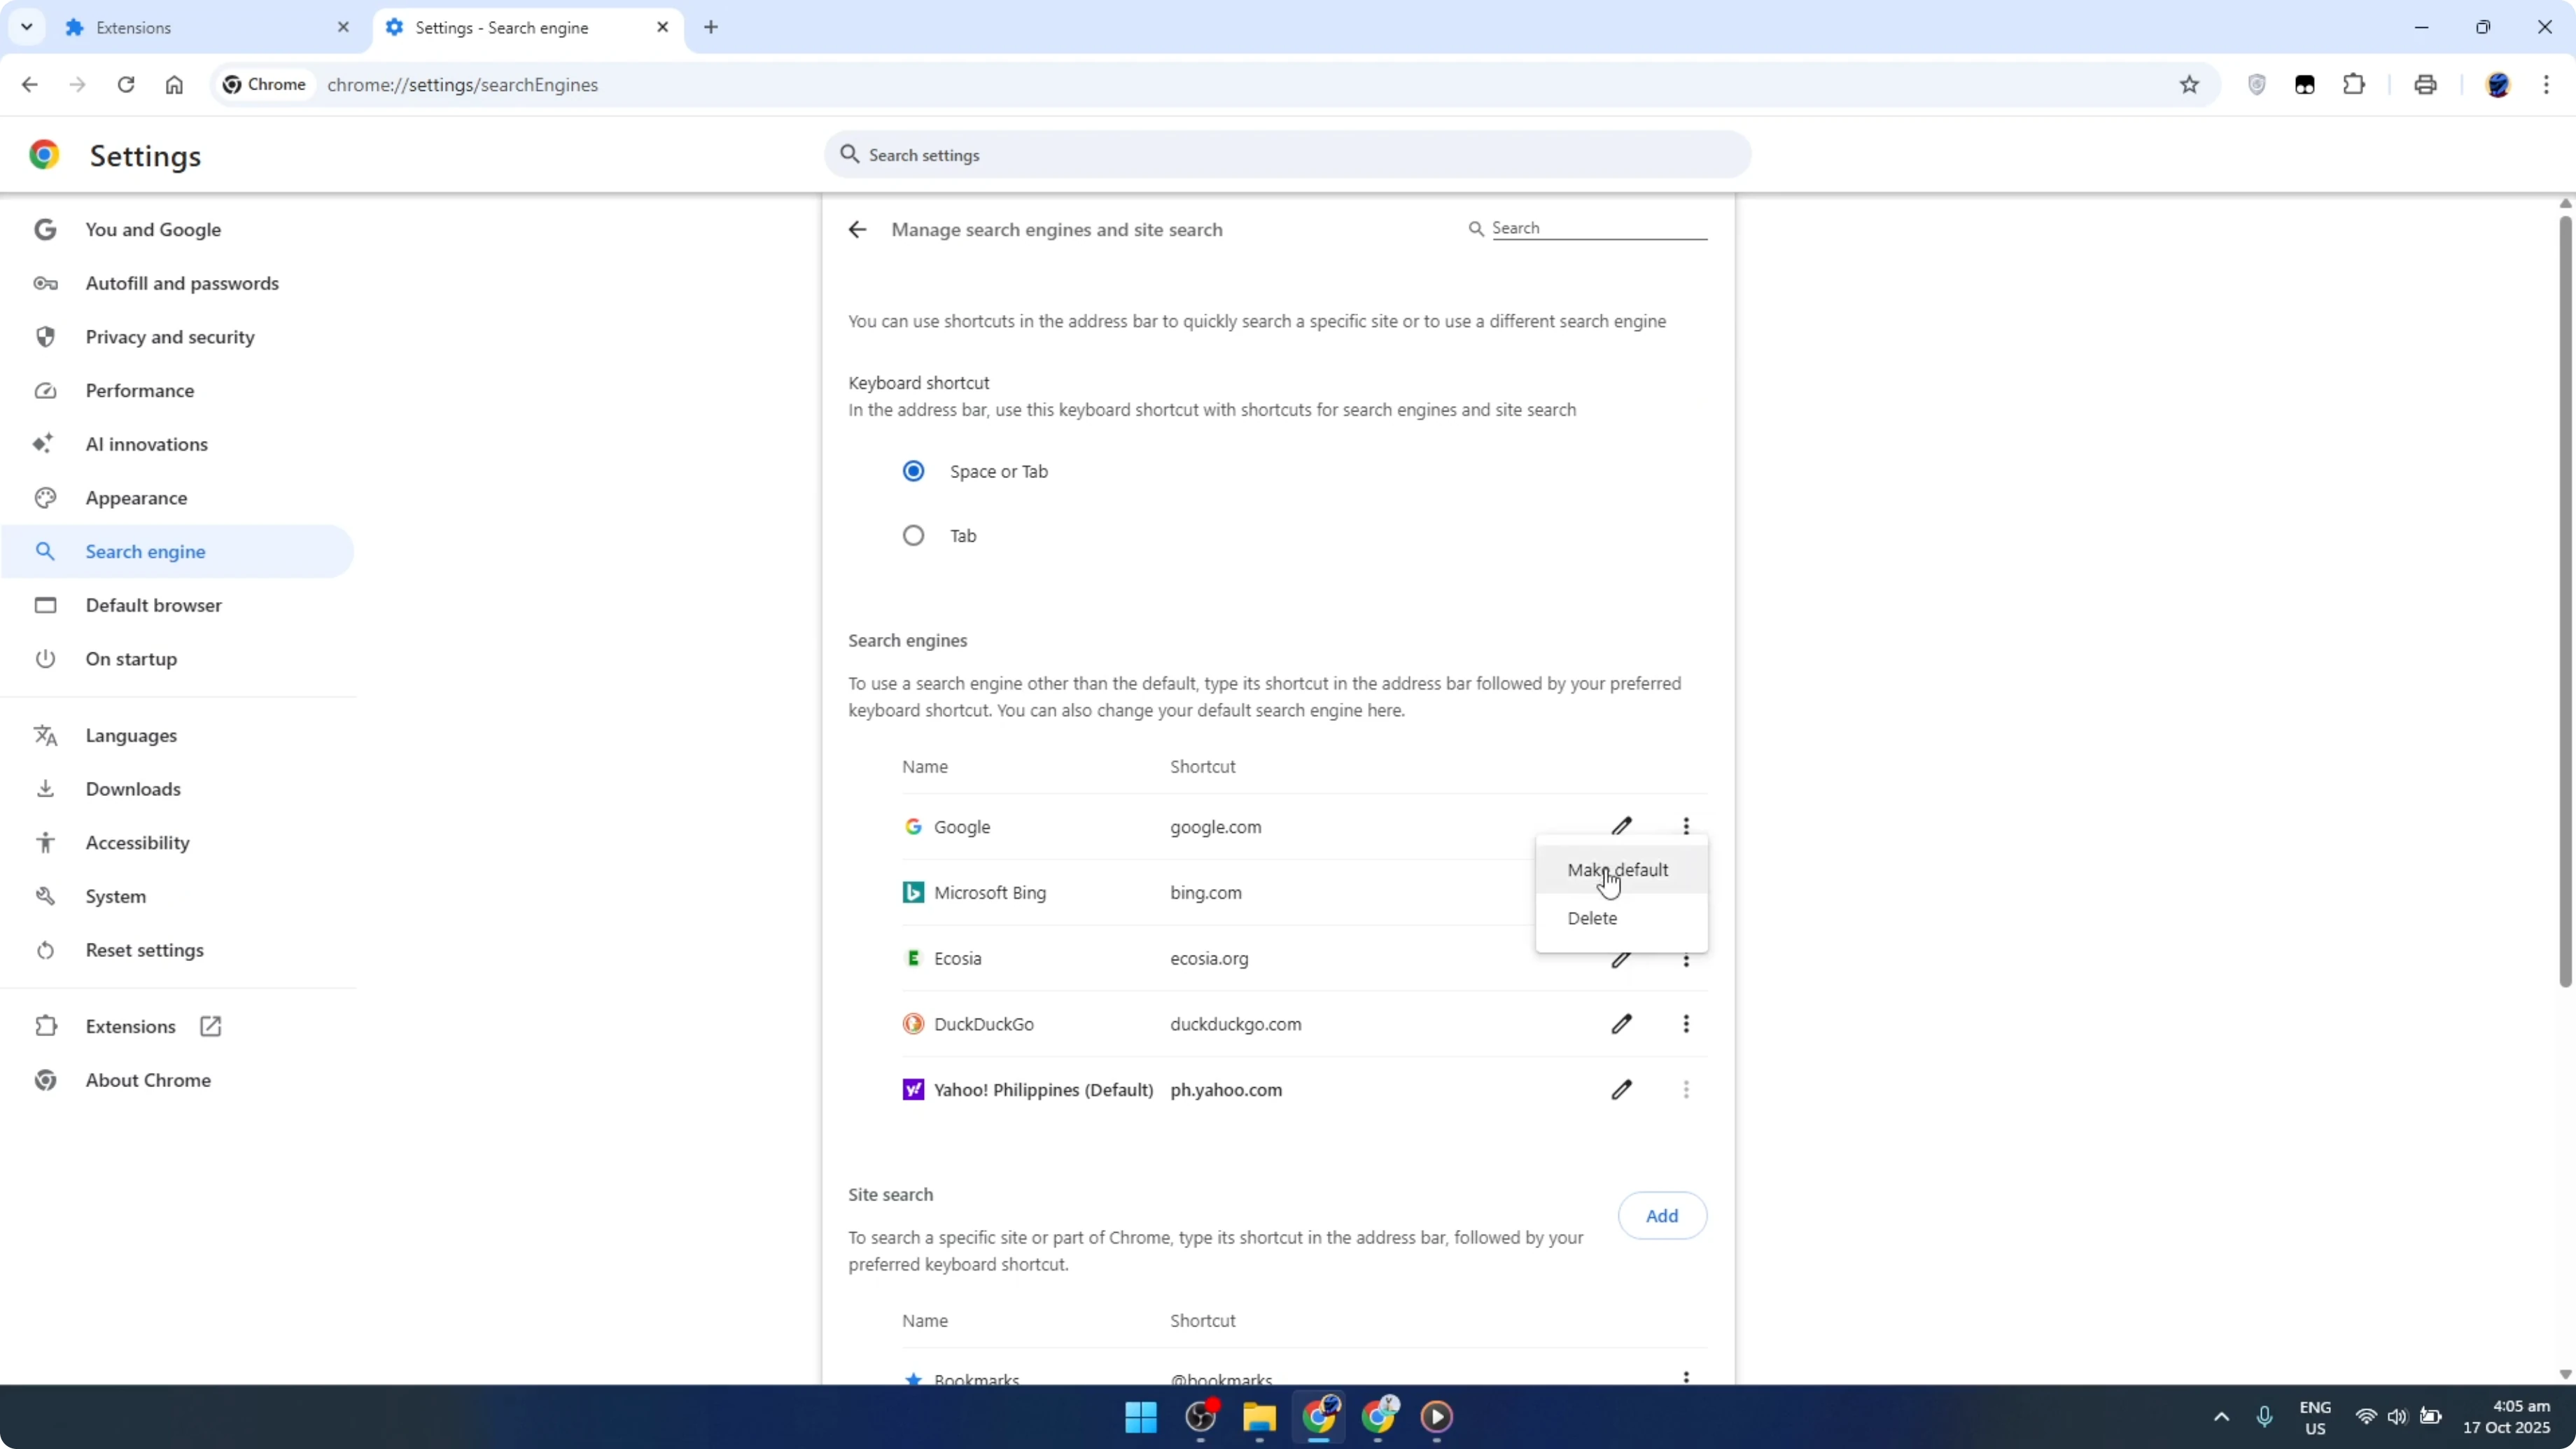
Task: Click the printer icon in toolbar
Action: click(x=2425, y=85)
